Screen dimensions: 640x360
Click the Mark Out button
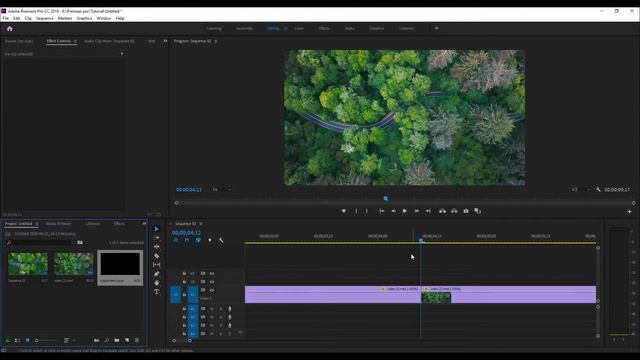tap(367, 211)
